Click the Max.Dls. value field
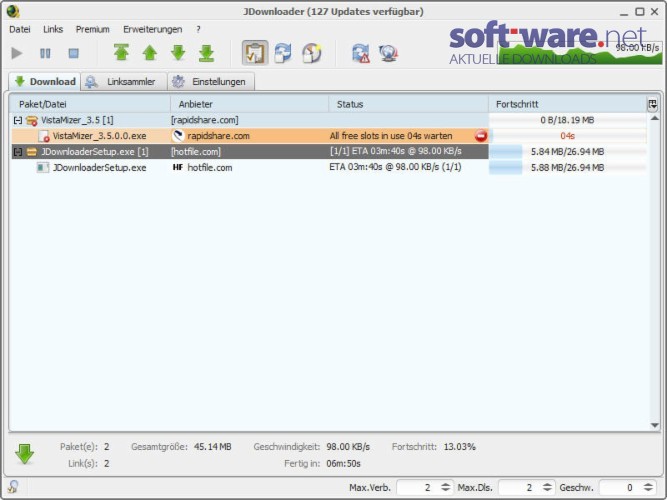The width and height of the screenshot is (667, 500). [x=518, y=487]
